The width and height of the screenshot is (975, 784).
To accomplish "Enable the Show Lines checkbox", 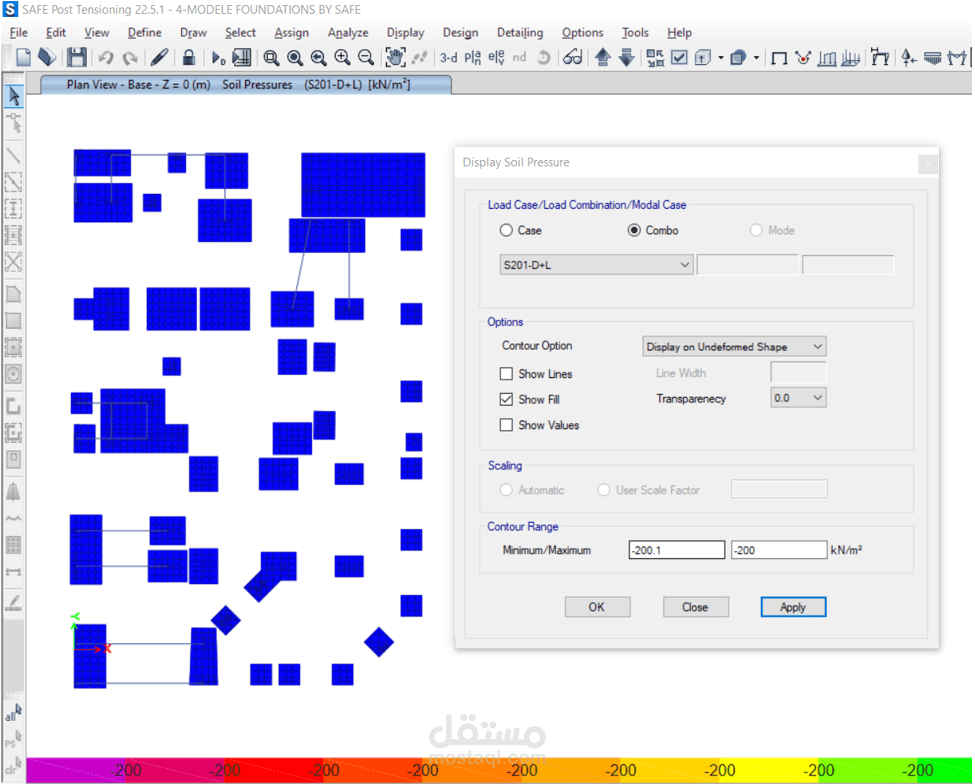I will (x=506, y=374).
